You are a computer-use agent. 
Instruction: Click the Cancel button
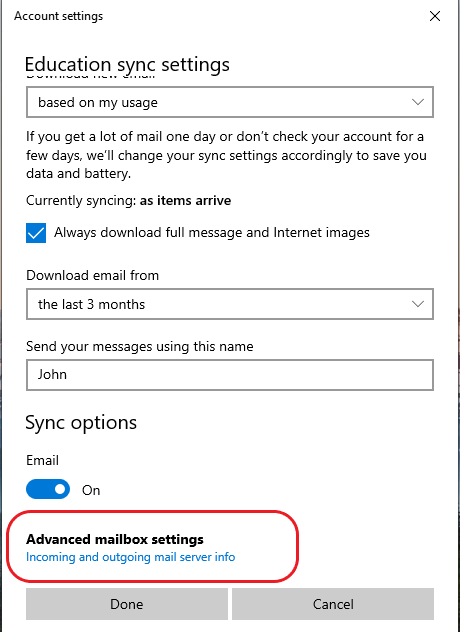(x=333, y=604)
